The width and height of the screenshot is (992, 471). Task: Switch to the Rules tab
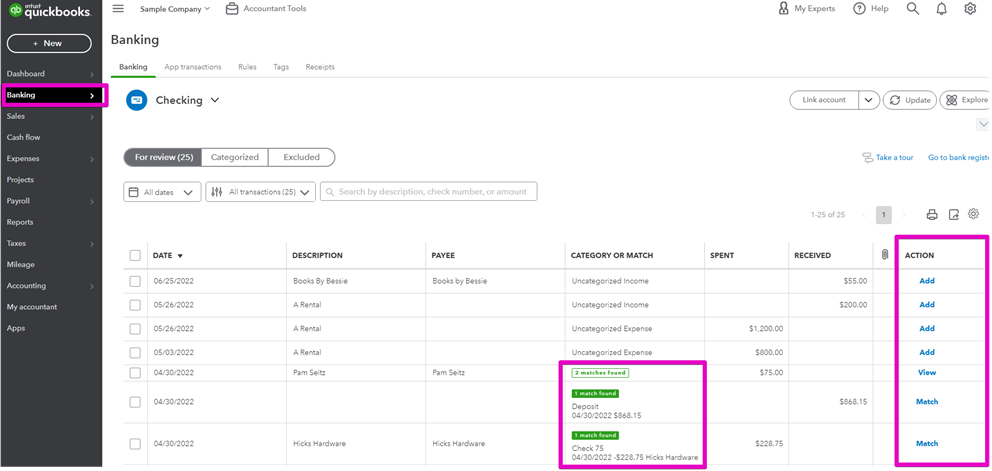(247, 66)
